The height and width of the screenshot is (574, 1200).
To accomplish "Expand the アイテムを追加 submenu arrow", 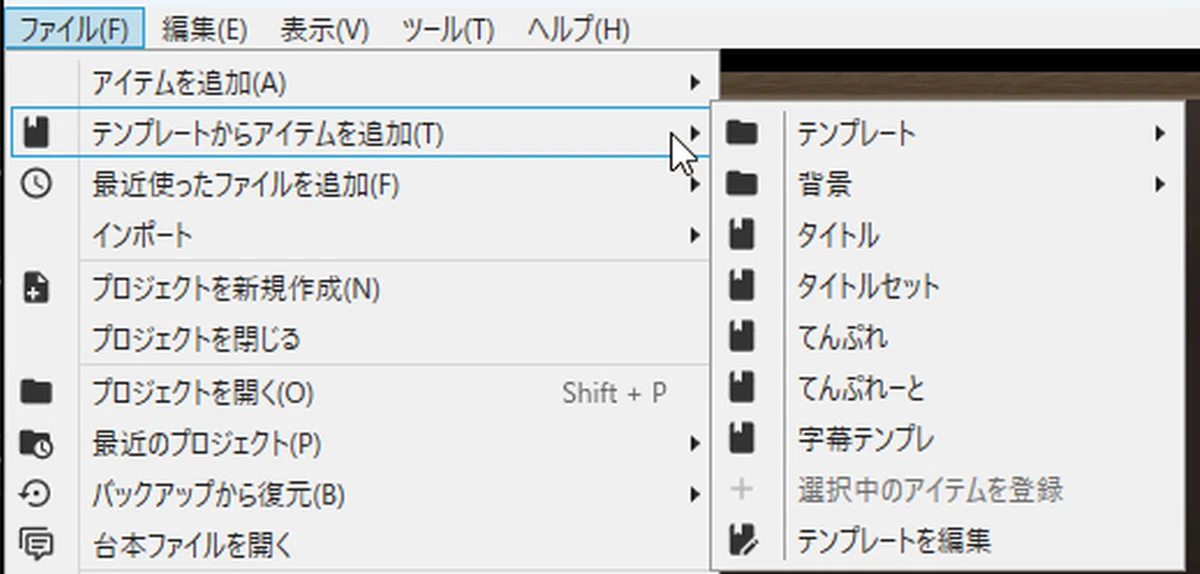I will [x=695, y=81].
